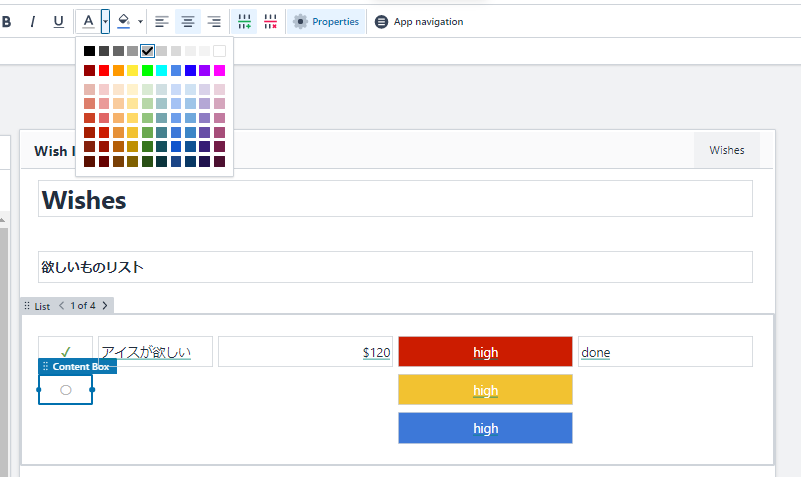Choose the dark red swatch in bright row
The width and height of the screenshot is (801, 477).
pyautogui.click(x=89, y=70)
